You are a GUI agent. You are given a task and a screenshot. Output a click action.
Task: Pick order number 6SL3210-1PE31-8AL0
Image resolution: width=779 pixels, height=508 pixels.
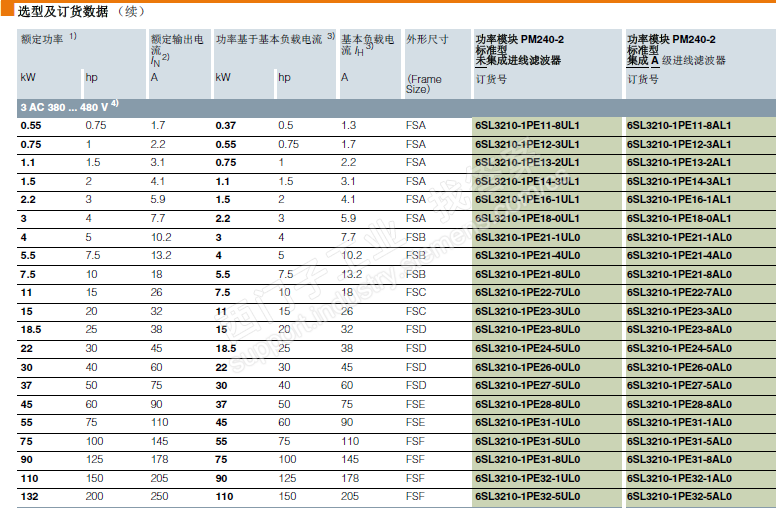click(679, 460)
